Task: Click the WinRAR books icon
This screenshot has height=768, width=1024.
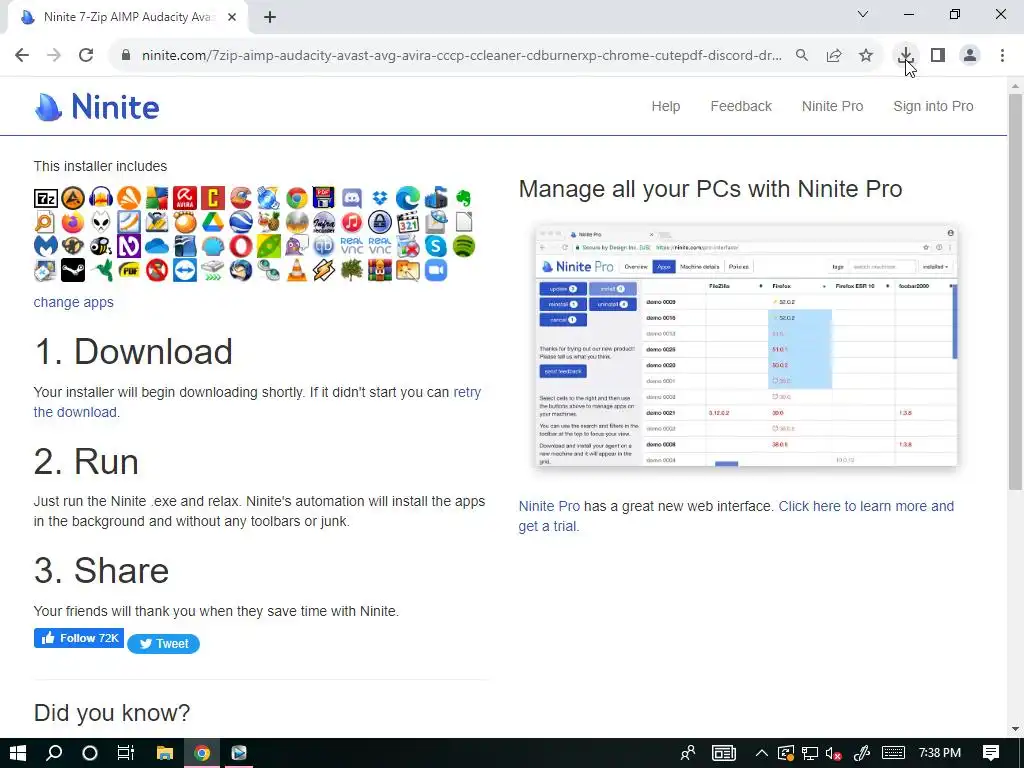Action: coord(380,270)
